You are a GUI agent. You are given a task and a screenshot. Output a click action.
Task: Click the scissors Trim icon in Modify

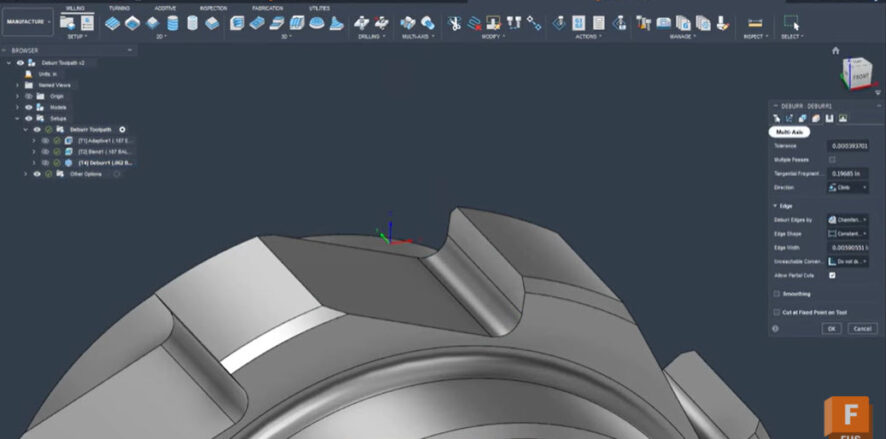455,22
